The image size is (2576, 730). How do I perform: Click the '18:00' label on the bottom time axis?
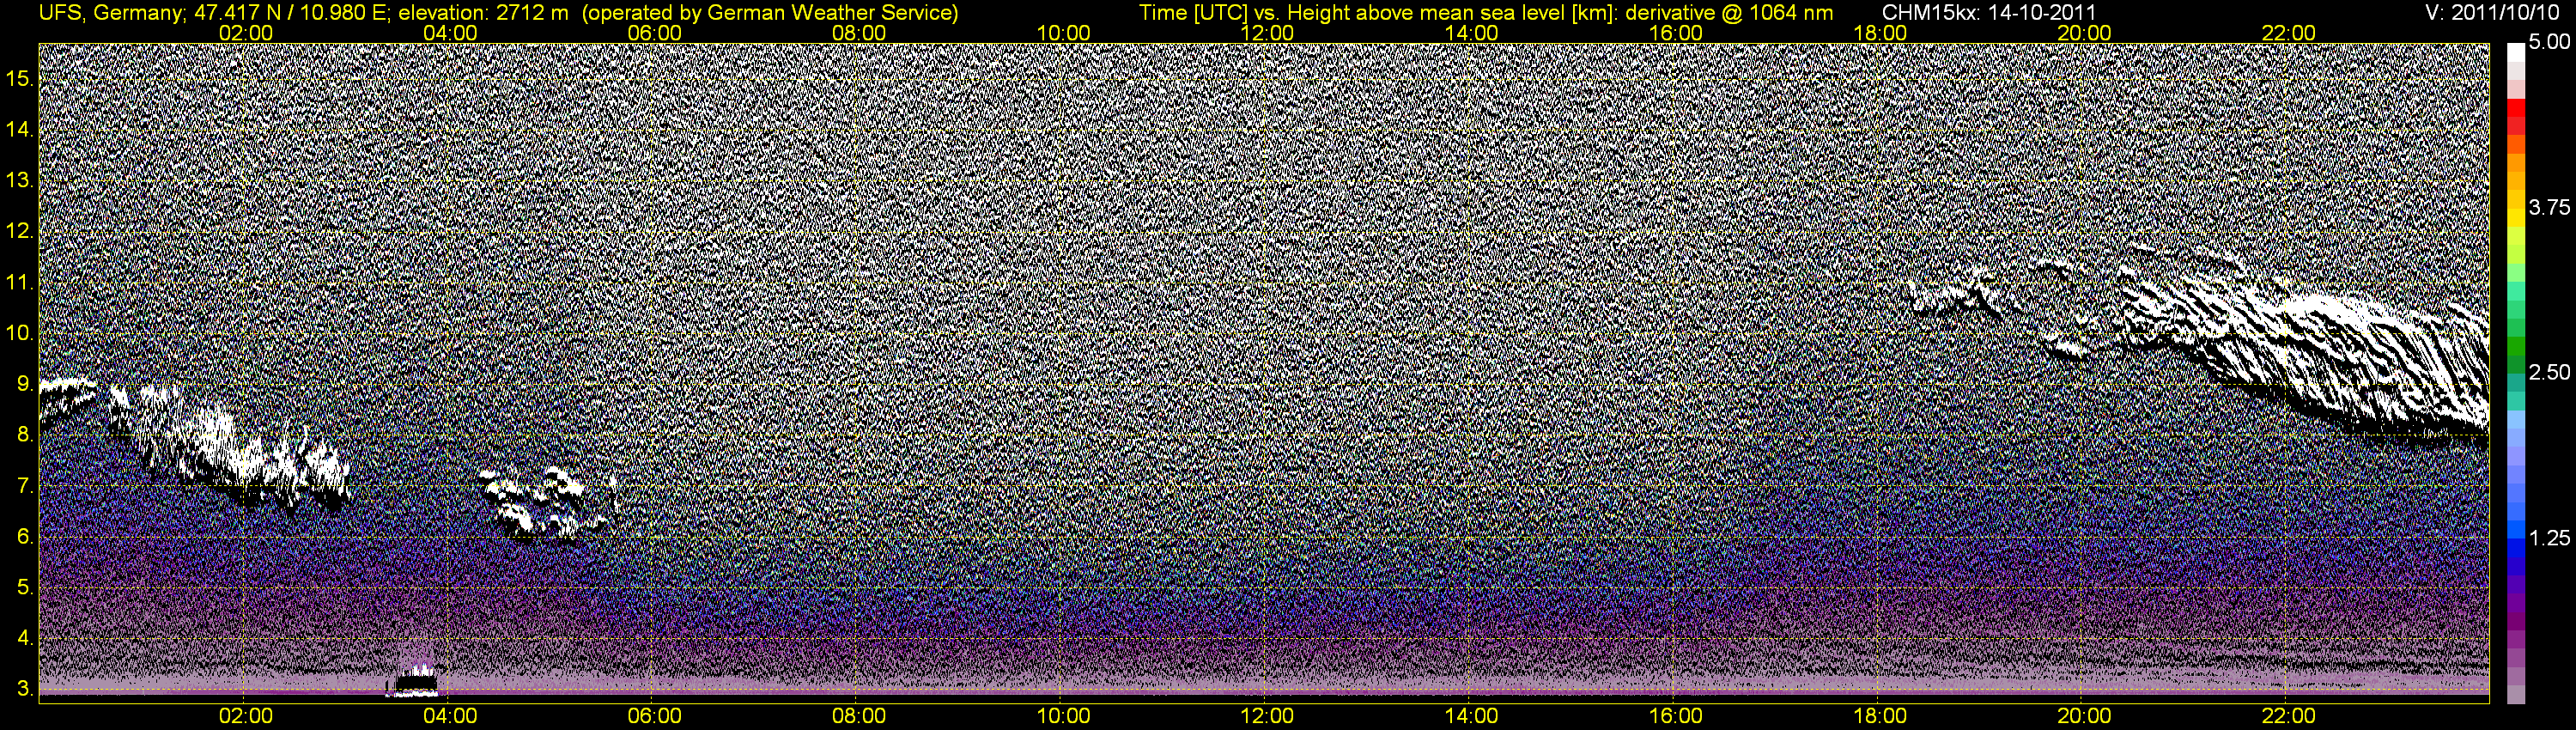click(x=1880, y=716)
